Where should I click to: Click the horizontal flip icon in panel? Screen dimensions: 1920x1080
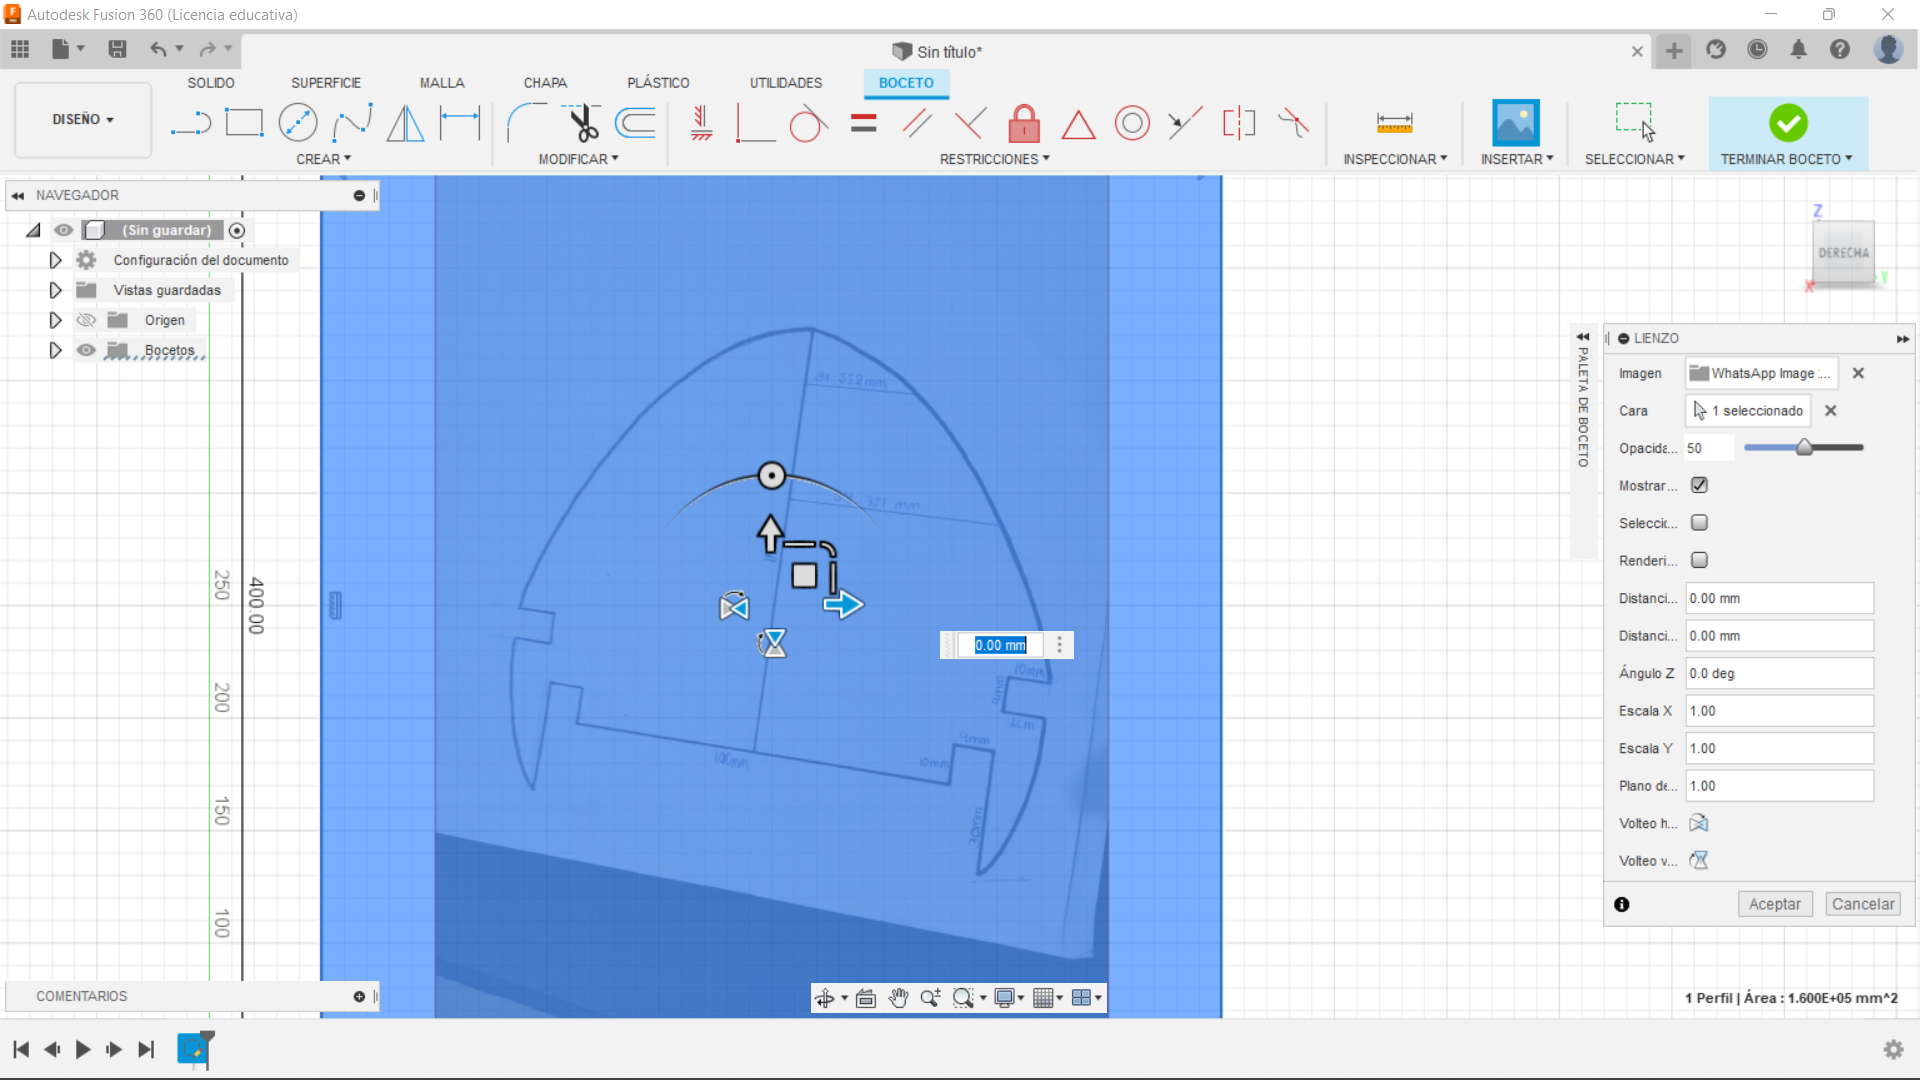[1699, 823]
